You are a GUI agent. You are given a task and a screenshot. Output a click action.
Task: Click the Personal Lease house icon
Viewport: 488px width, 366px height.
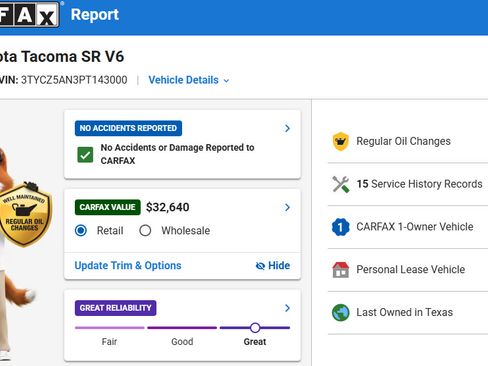tap(340, 270)
